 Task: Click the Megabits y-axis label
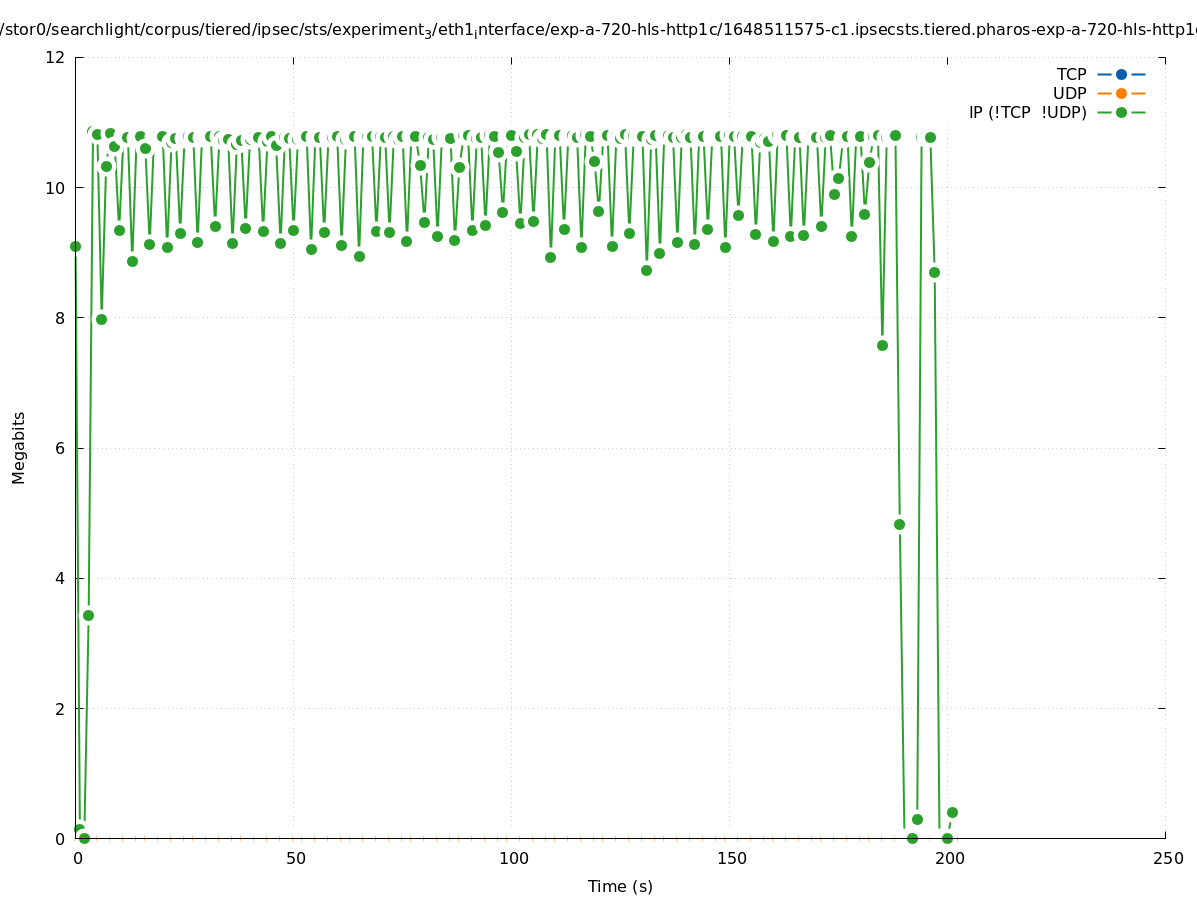click(x=19, y=447)
